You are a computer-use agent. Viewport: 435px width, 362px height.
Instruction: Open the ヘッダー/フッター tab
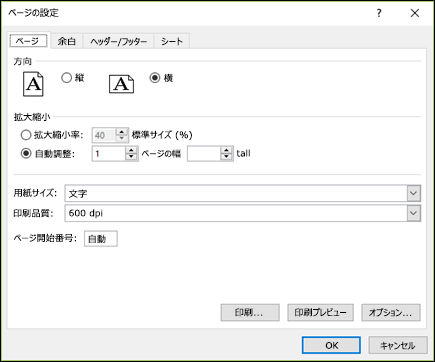click(118, 41)
